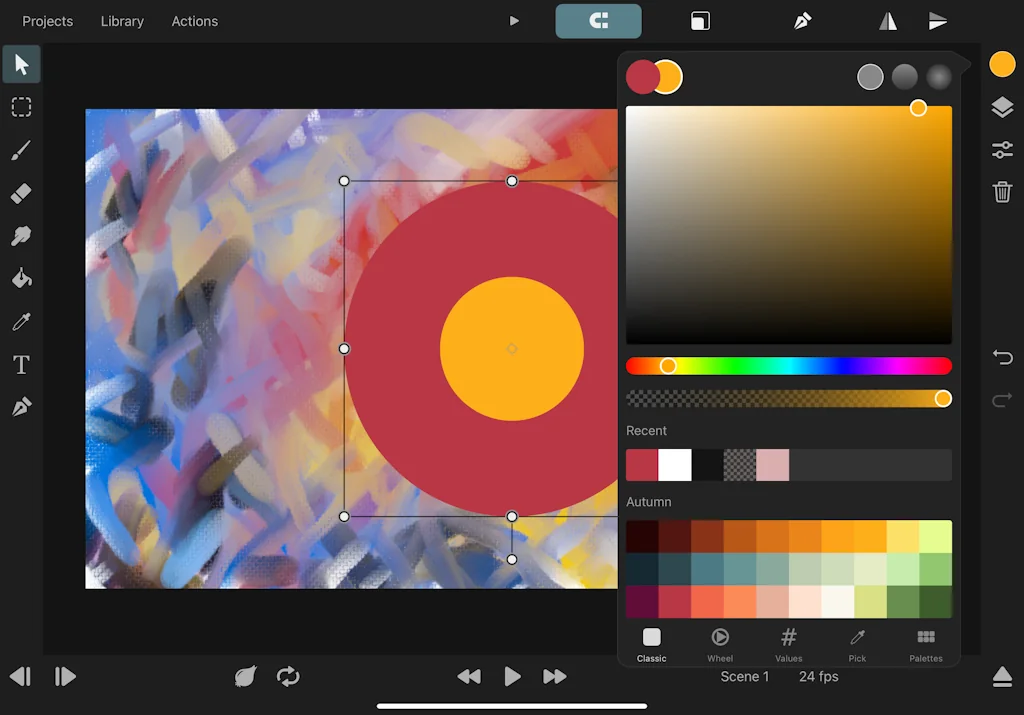This screenshot has width=1024, height=715.
Task: Open the Layers panel
Action: (1002, 108)
